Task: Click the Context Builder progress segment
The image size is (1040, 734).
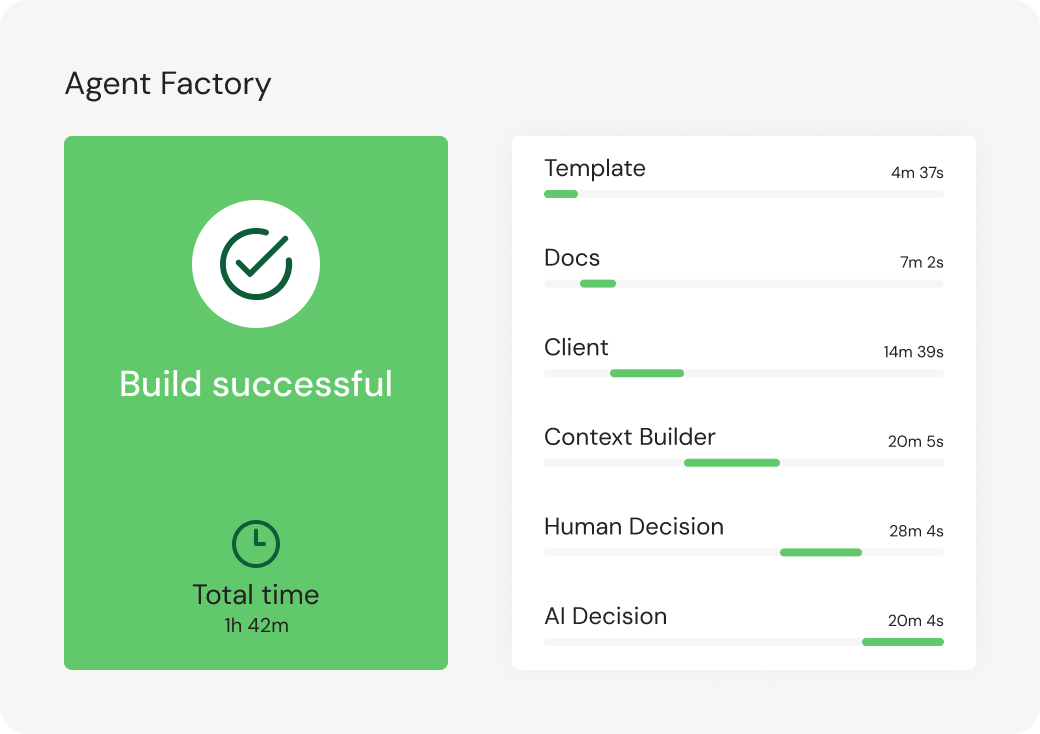Action: pos(732,463)
